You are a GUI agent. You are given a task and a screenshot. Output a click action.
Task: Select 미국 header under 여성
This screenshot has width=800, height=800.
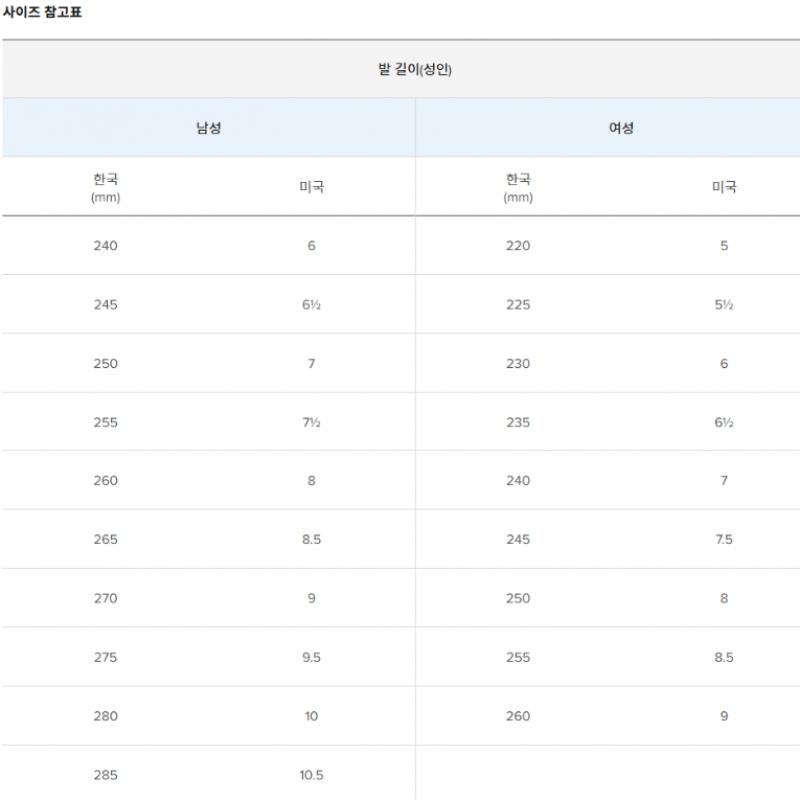tap(724, 187)
